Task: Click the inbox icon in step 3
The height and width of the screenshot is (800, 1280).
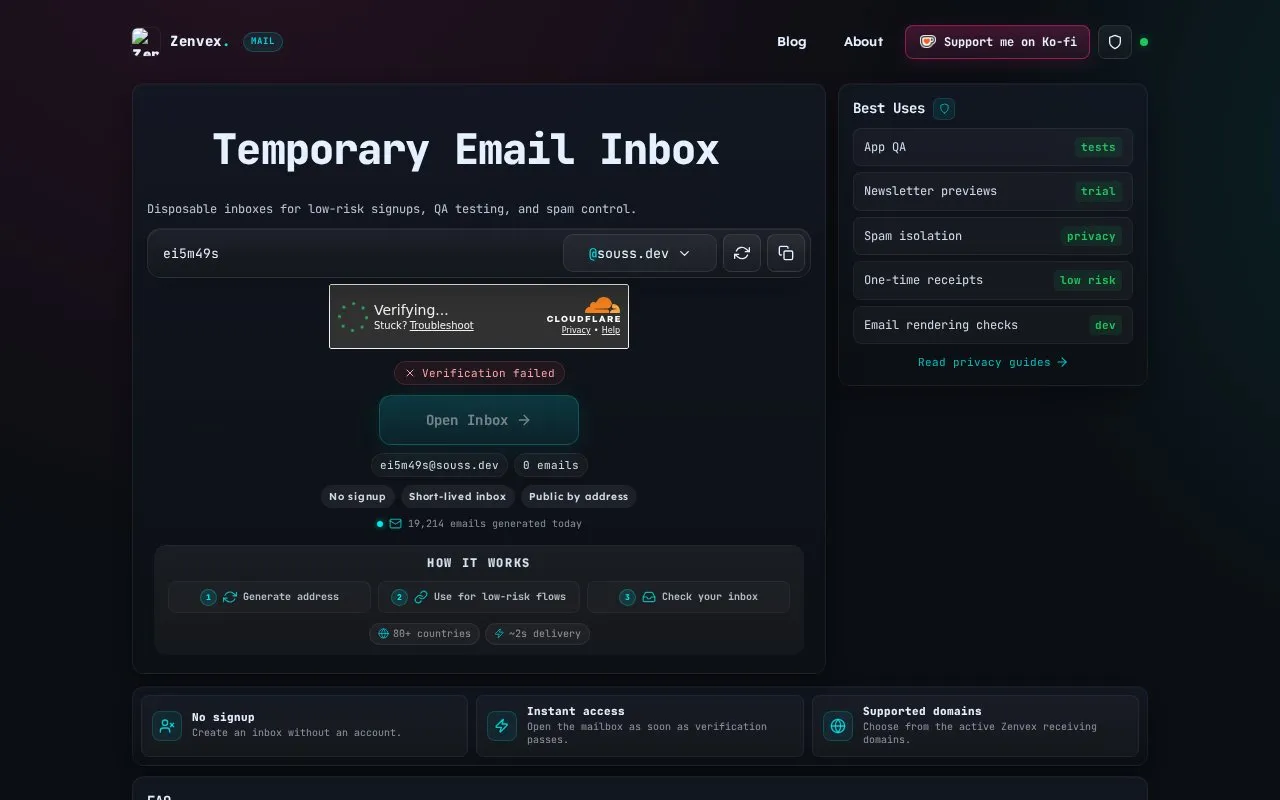Action: point(649,597)
